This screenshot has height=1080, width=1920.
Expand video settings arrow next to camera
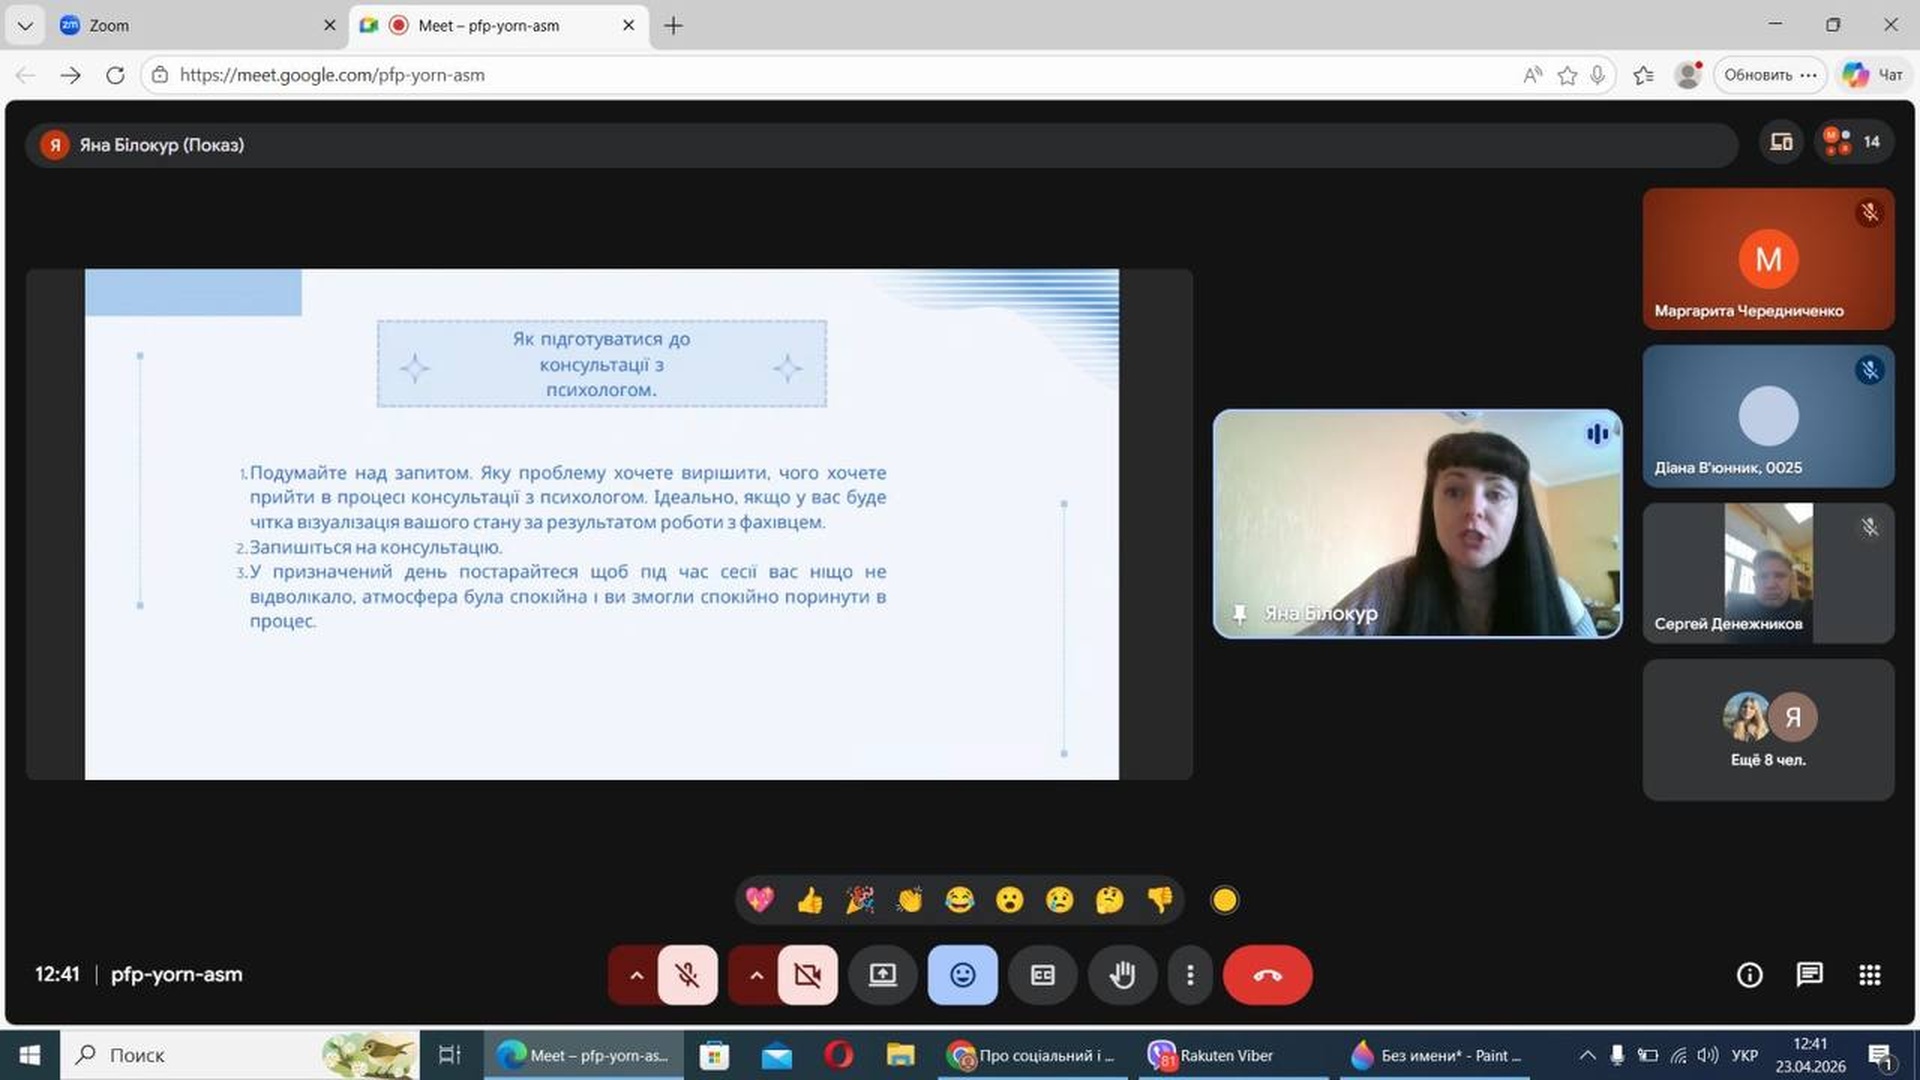coord(756,975)
